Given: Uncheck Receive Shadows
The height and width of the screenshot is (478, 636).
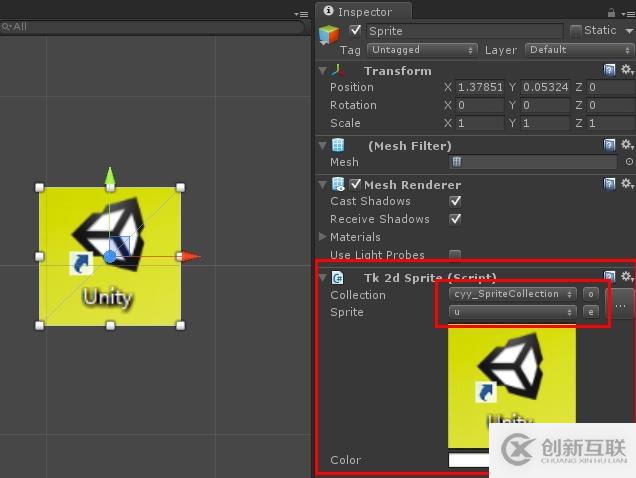Looking at the screenshot, I should tap(455, 219).
